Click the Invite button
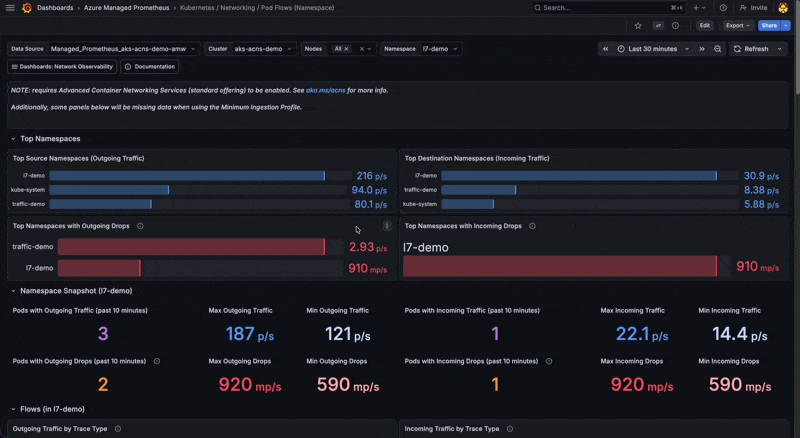Screen dimensions: 800x438 coord(754,8)
